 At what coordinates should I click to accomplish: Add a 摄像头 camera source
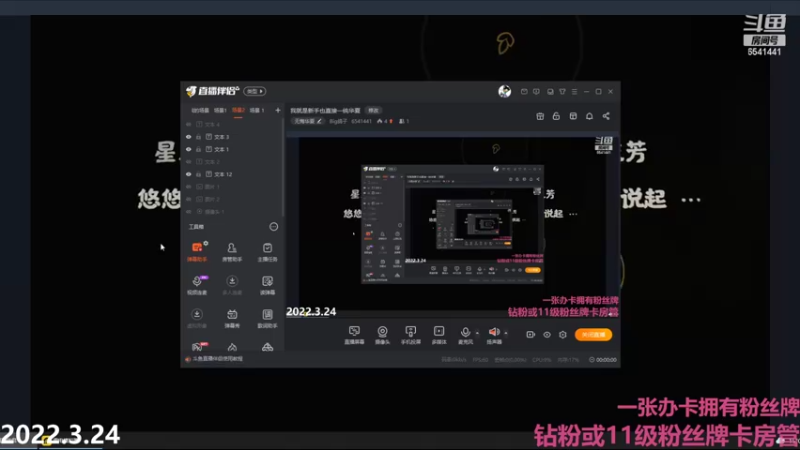pyautogui.click(x=382, y=335)
